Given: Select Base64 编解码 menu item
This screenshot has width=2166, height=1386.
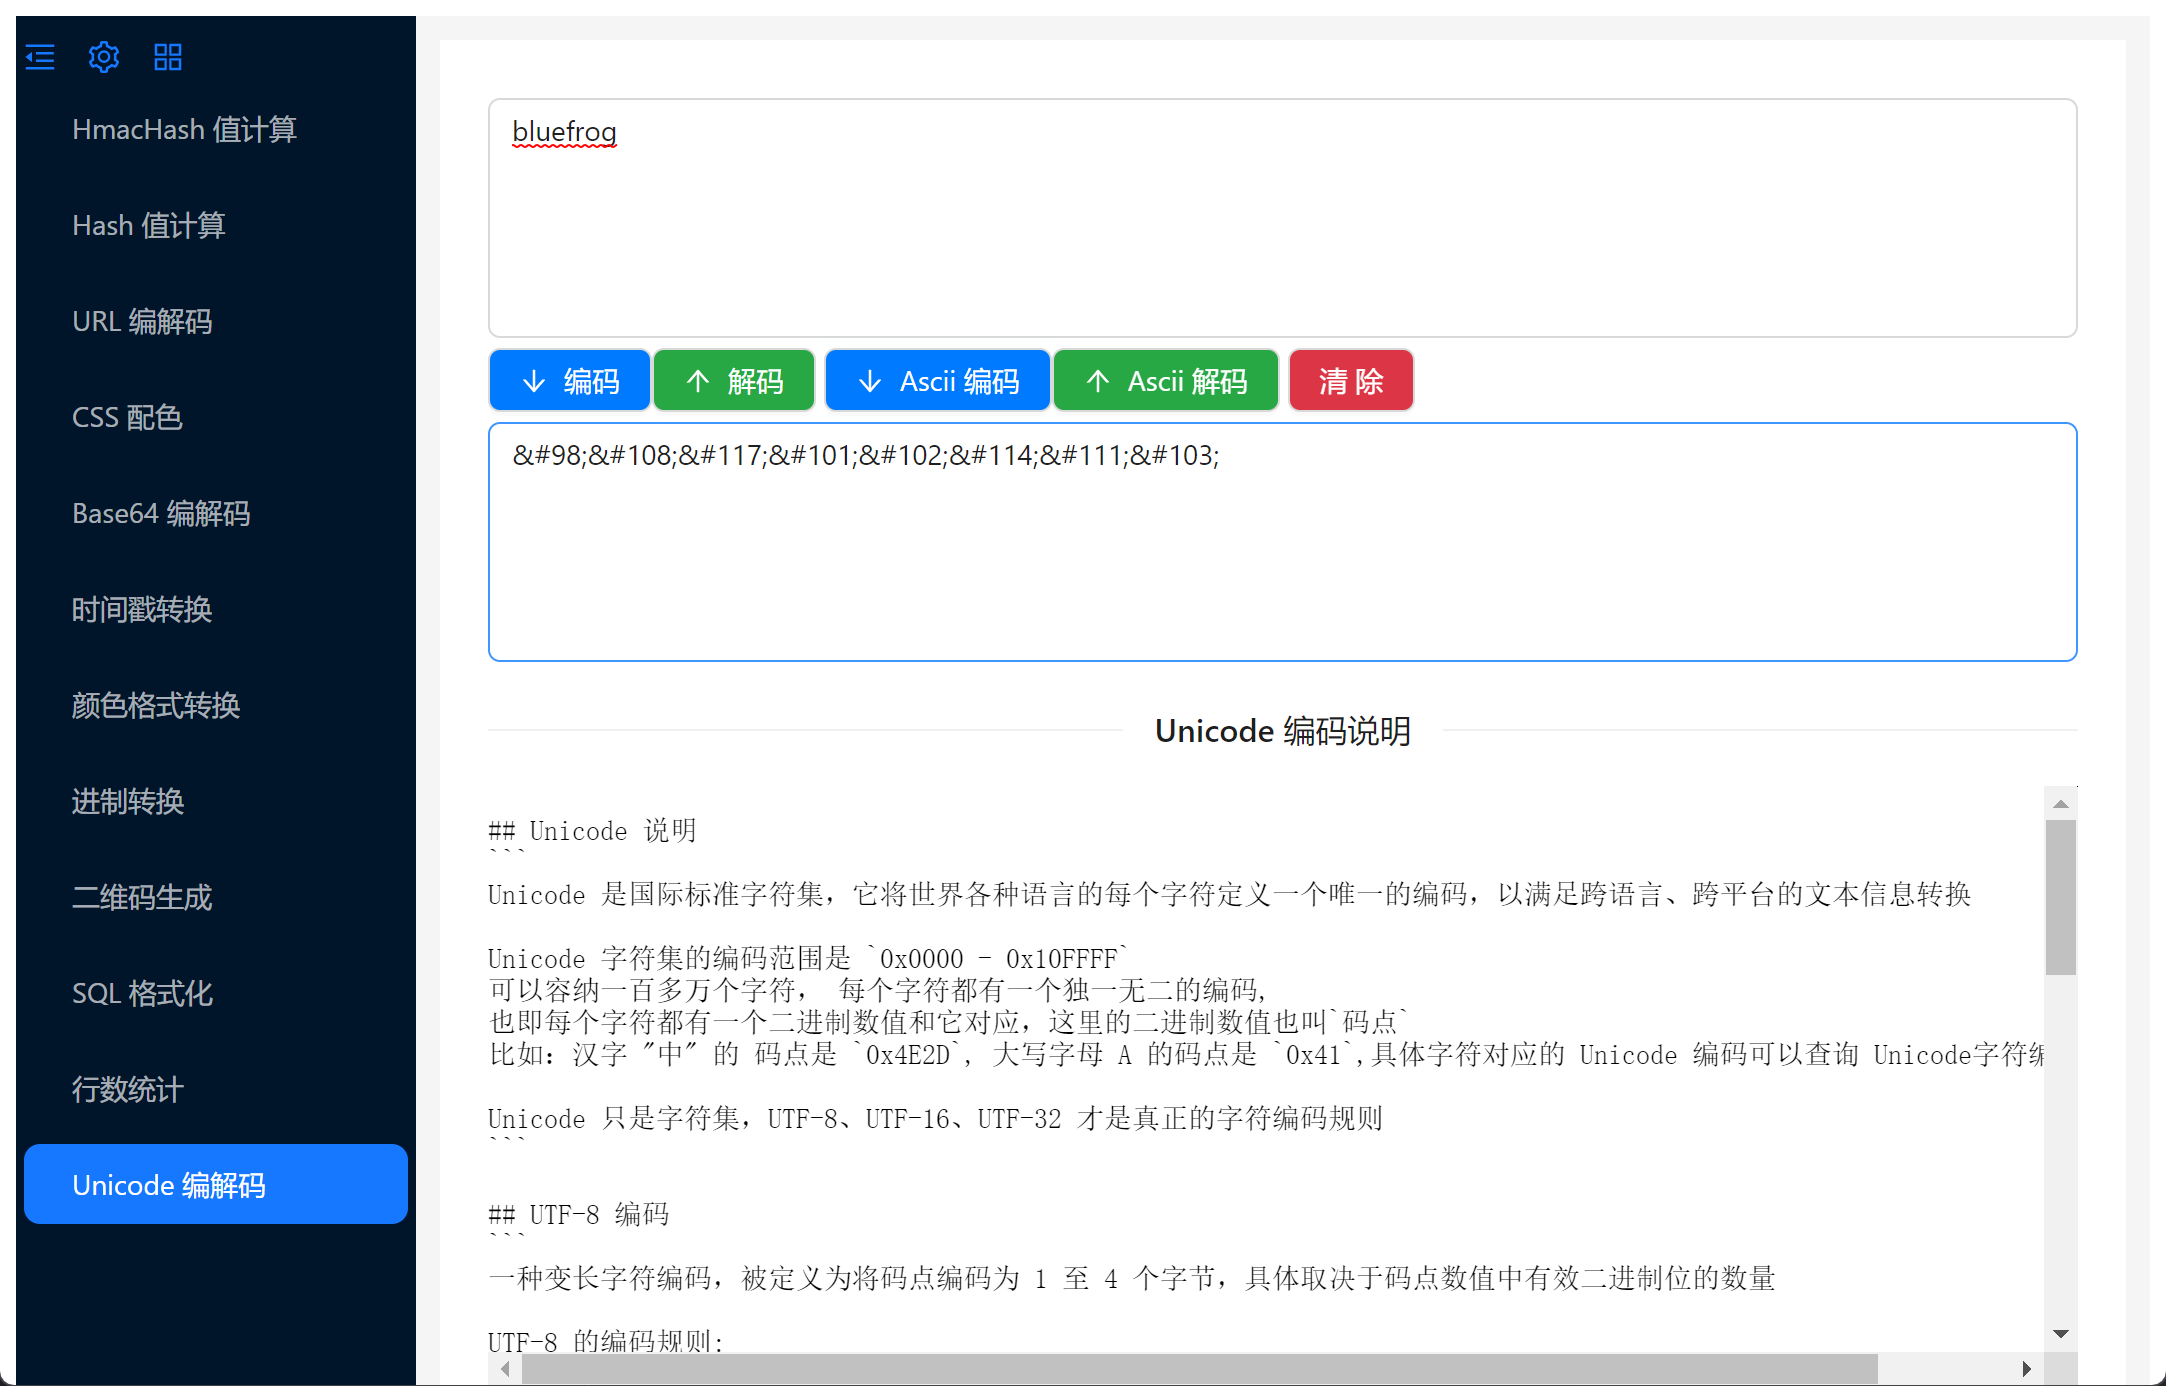Looking at the screenshot, I should click(x=161, y=514).
